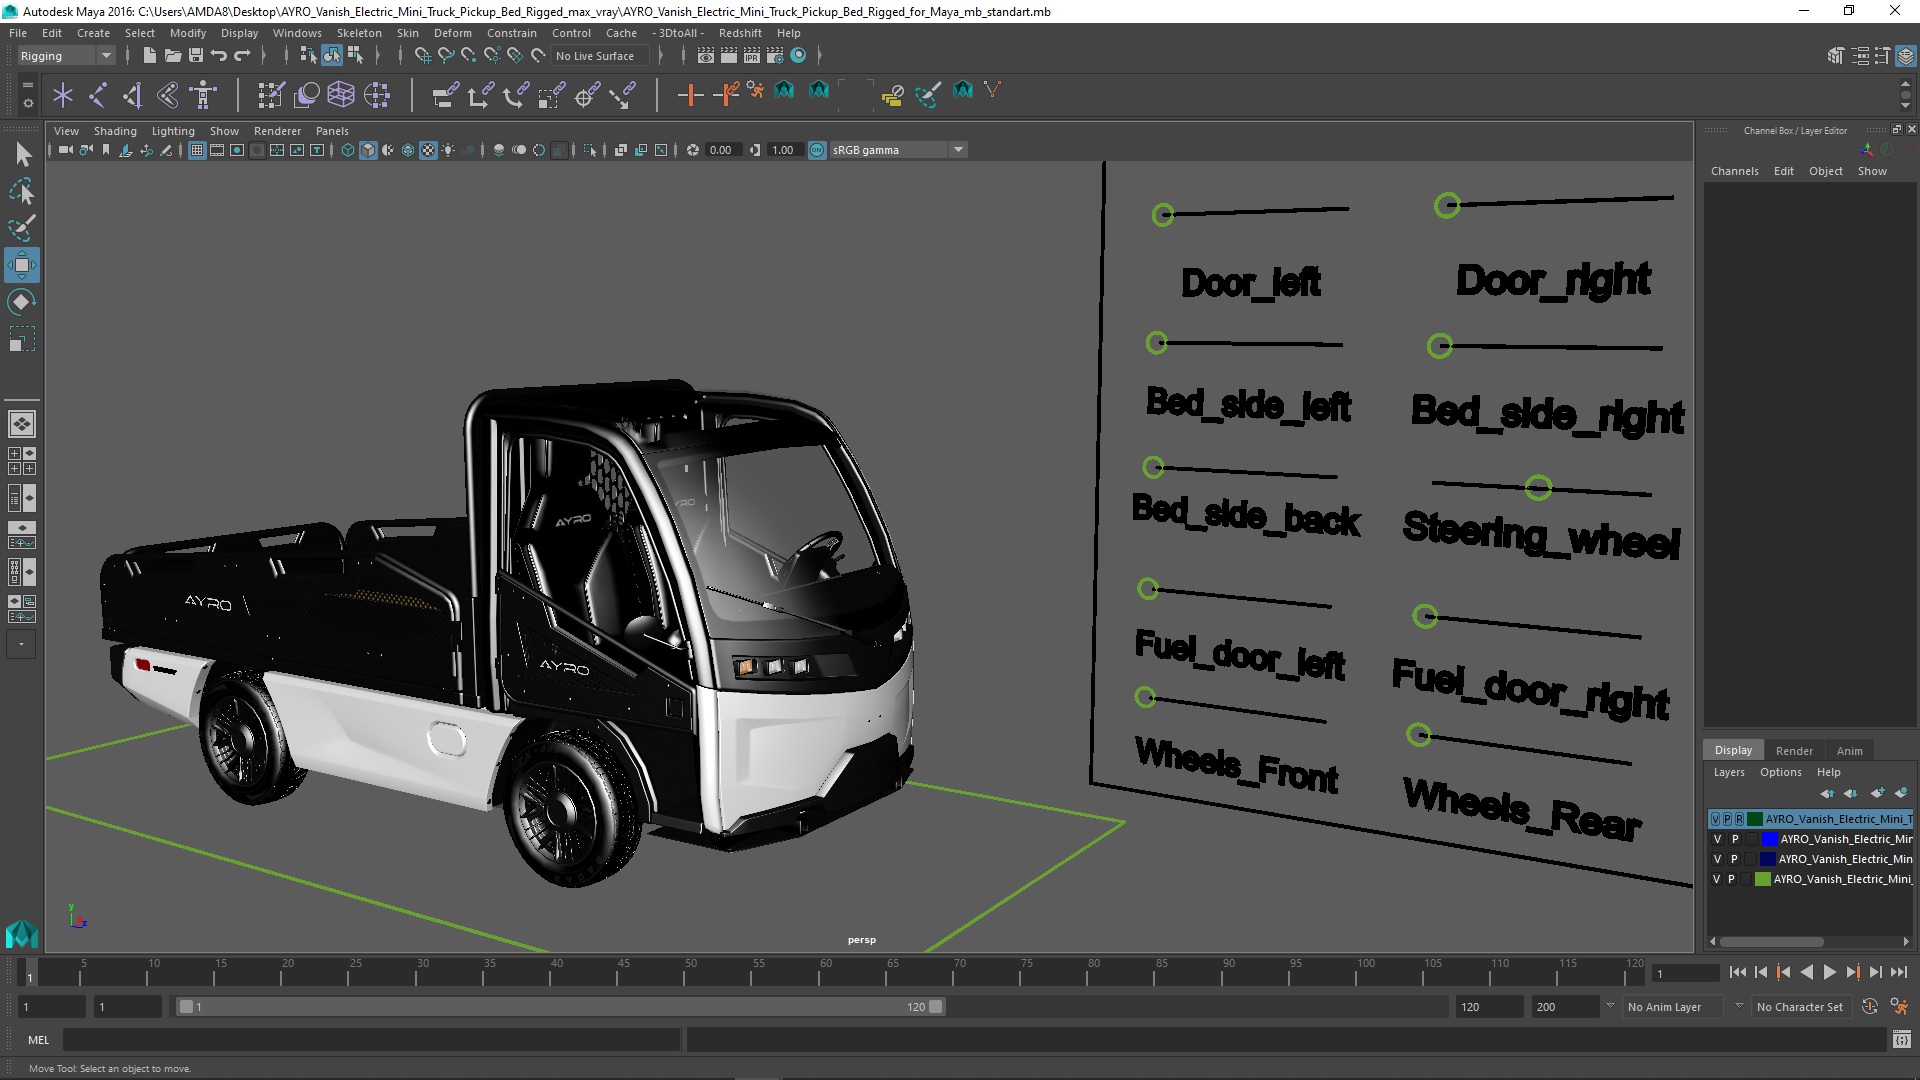Viewport: 1920px width, 1080px height.
Task: Save the scene with the disk icon
Action: tap(195, 56)
